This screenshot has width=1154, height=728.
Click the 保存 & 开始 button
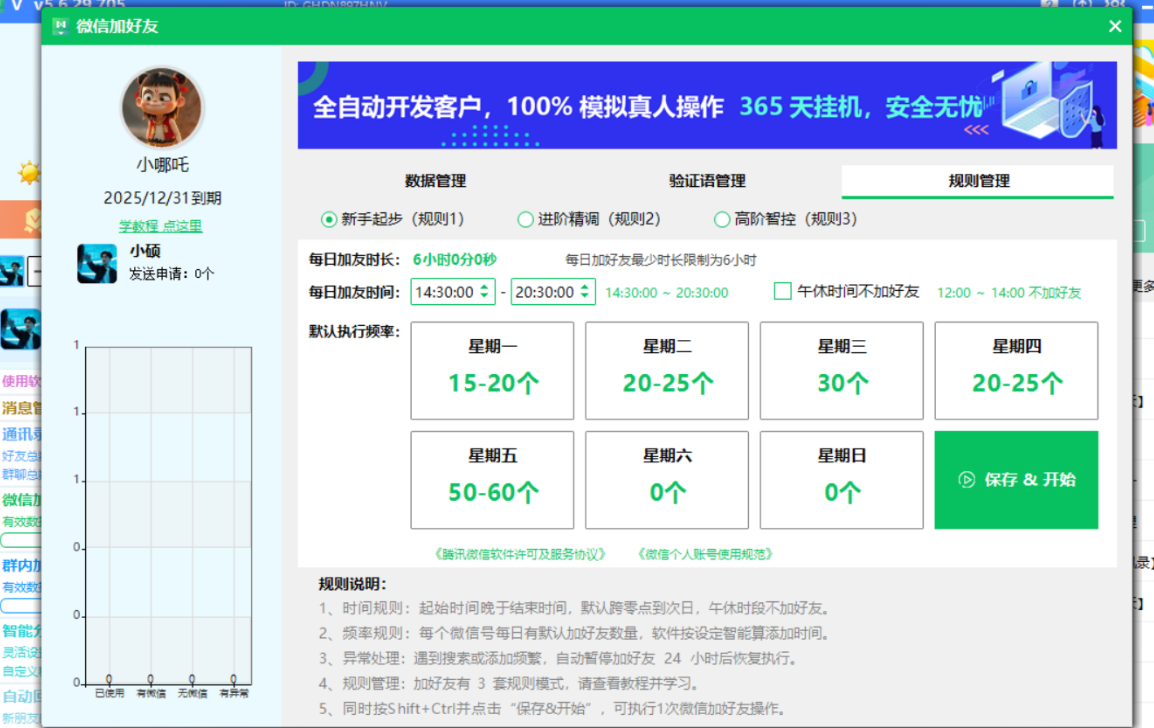(x=1016, y=480)
